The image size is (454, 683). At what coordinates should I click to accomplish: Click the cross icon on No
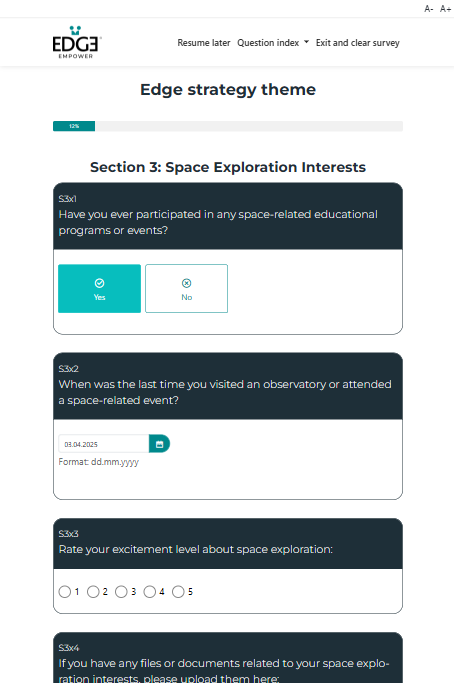[186, 283]
